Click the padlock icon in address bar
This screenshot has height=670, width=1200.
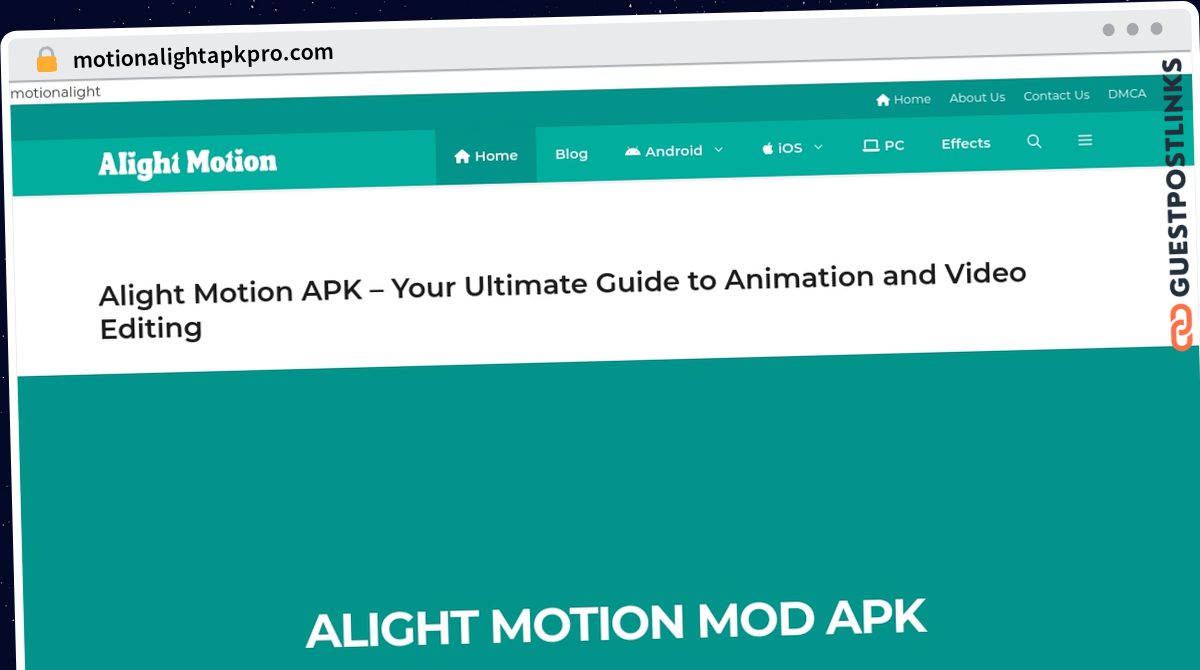pyautogui.click(x=47, y=60)
